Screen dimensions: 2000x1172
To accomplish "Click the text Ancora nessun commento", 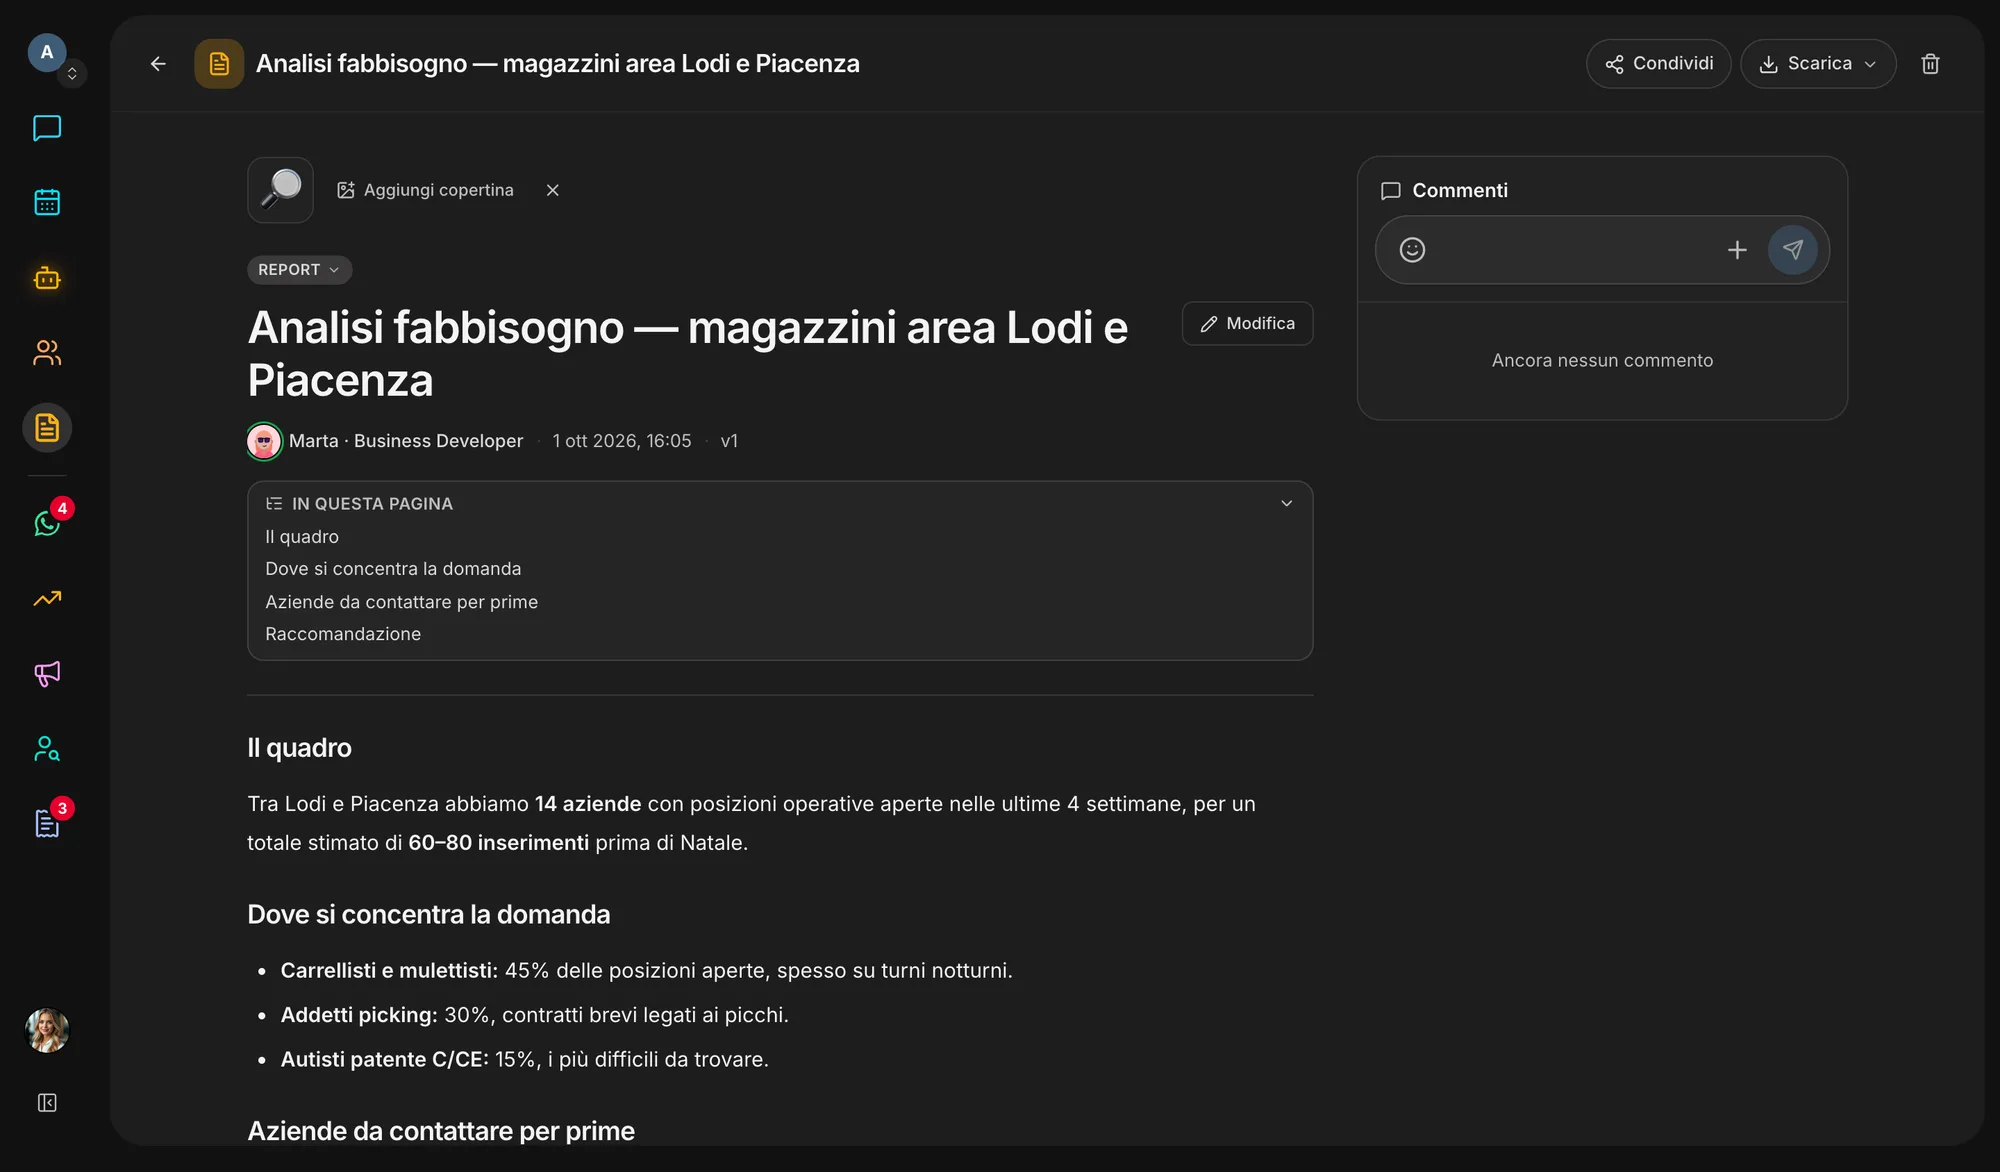I will 1602,360.
